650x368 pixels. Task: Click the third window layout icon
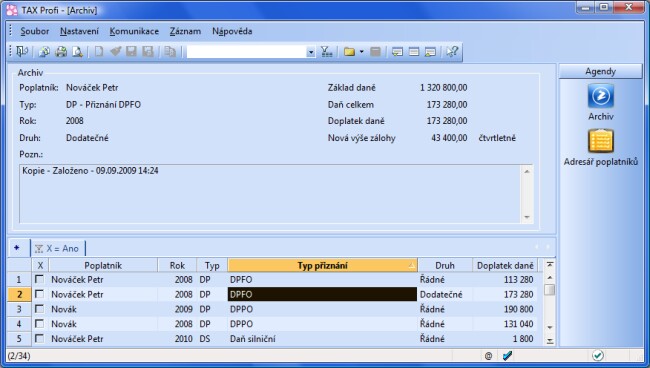click(430, 52)
